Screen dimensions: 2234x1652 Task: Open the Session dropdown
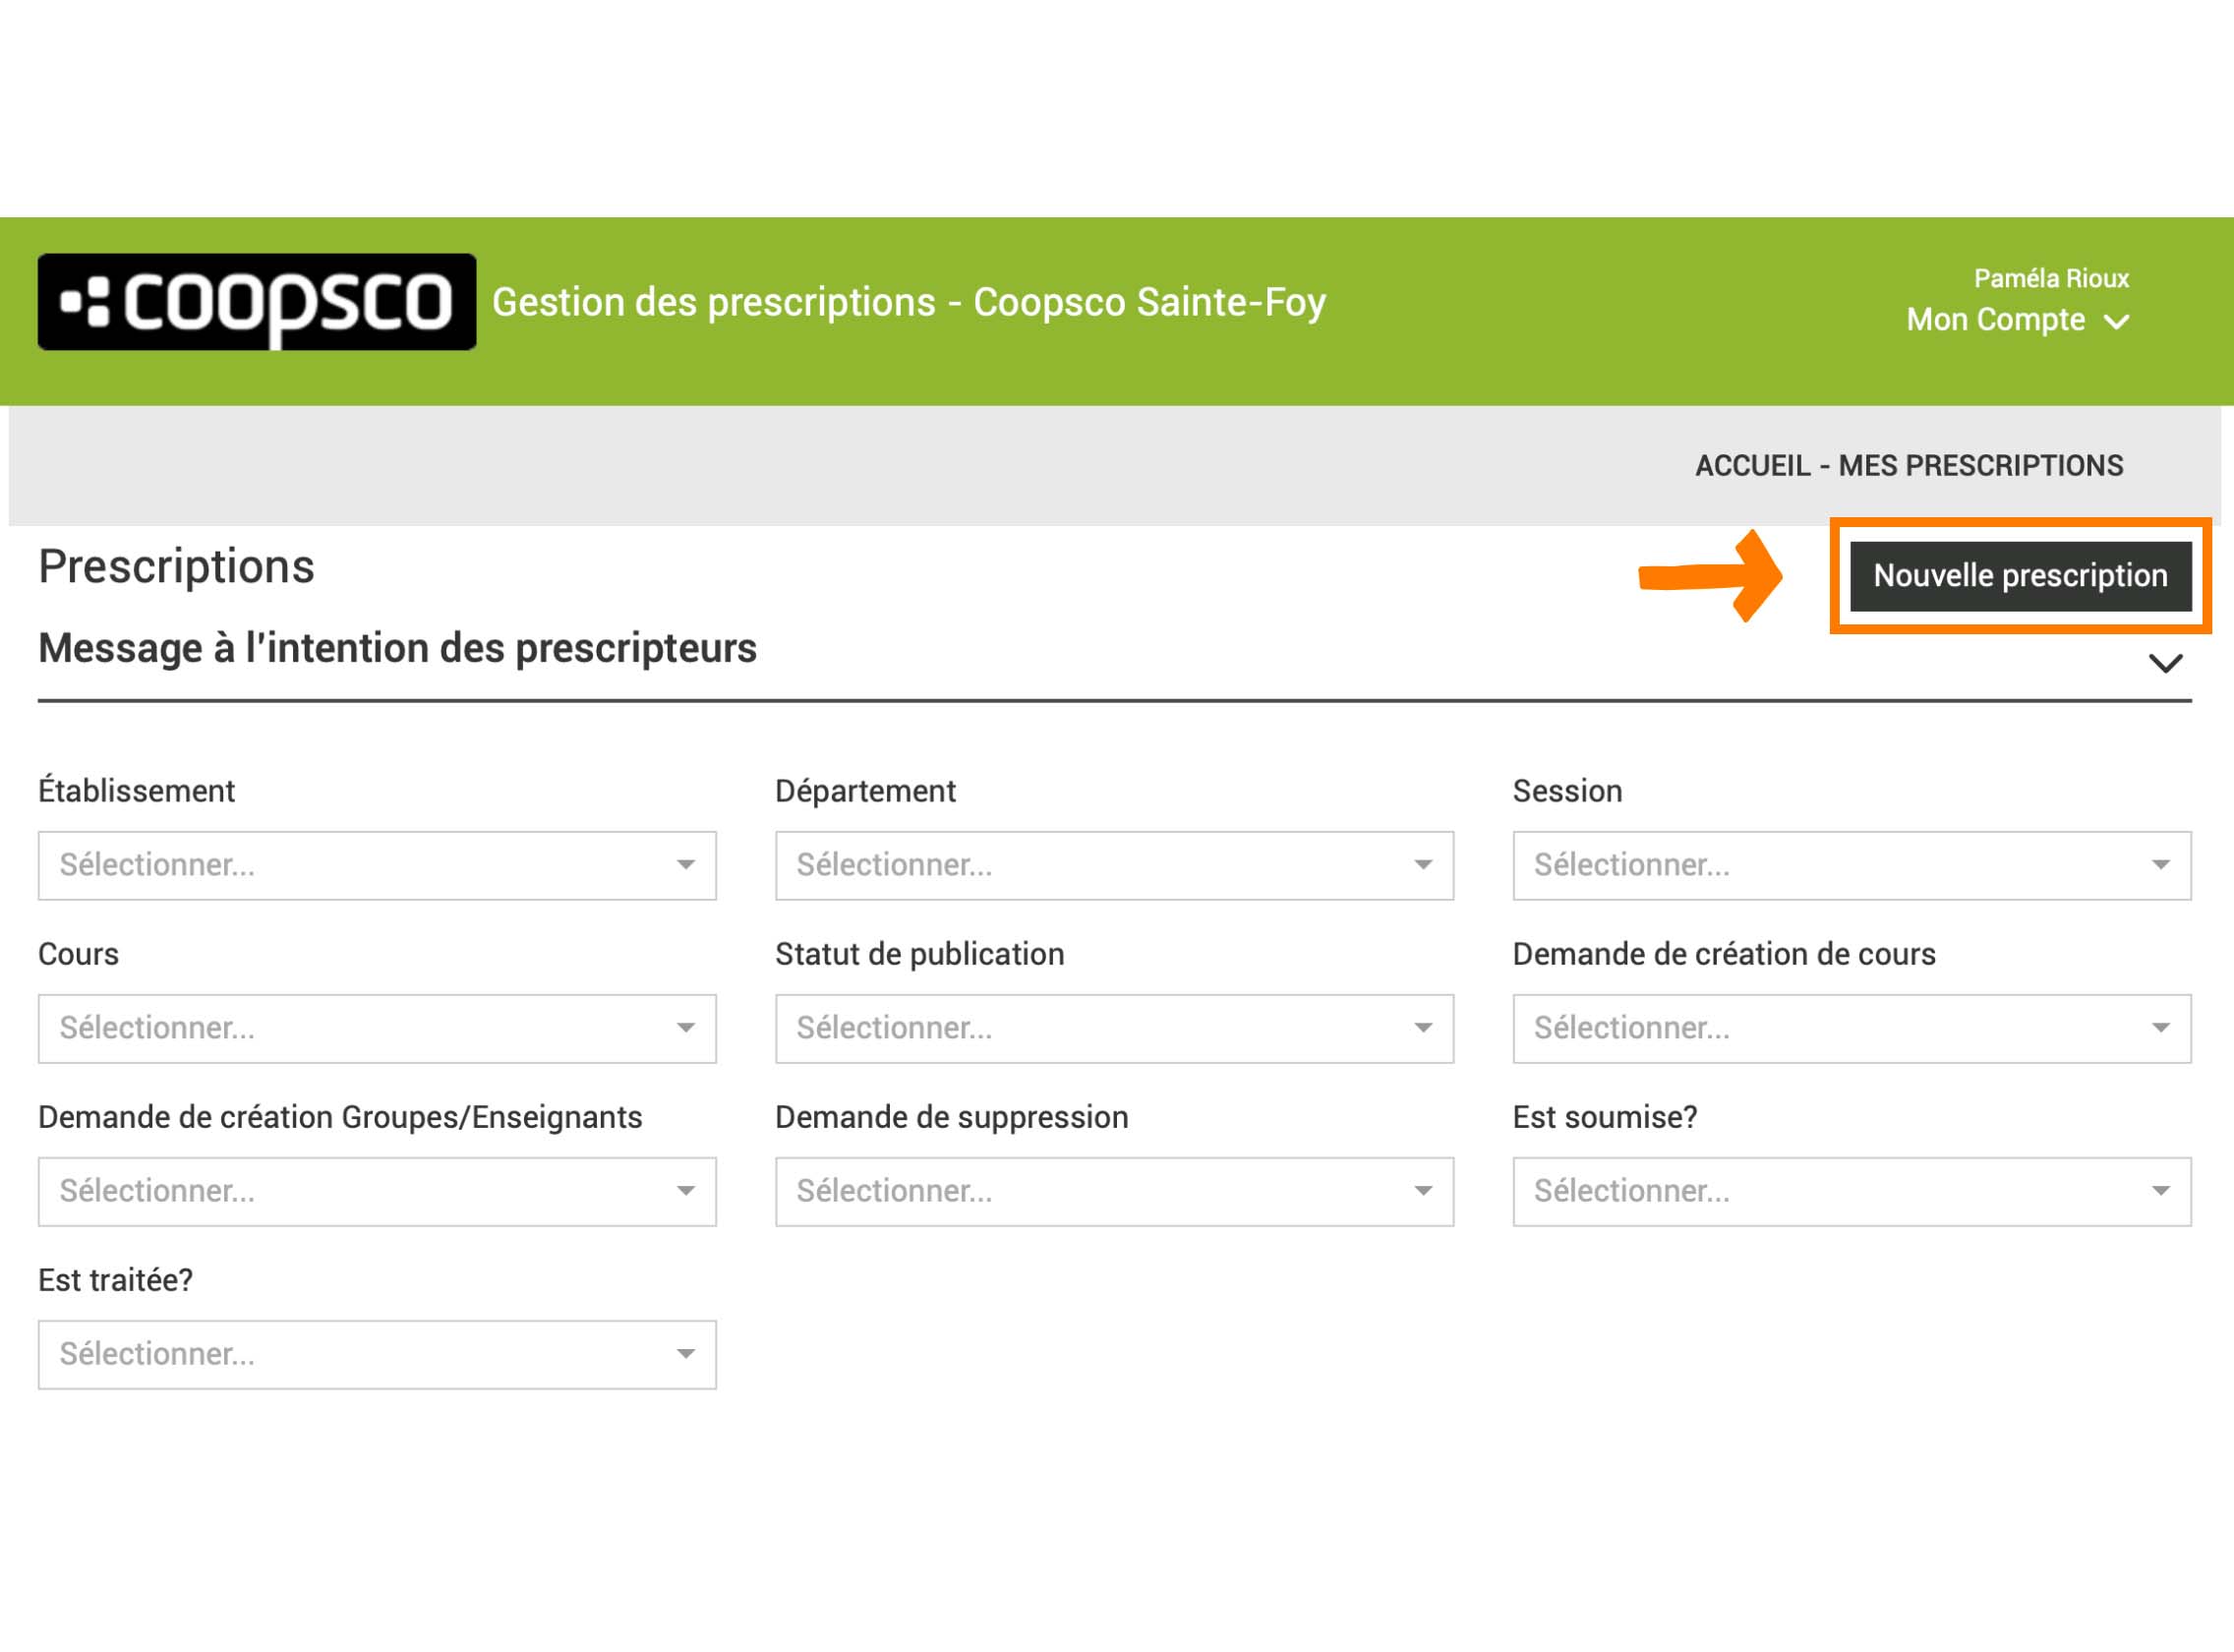coord(1850,866)
